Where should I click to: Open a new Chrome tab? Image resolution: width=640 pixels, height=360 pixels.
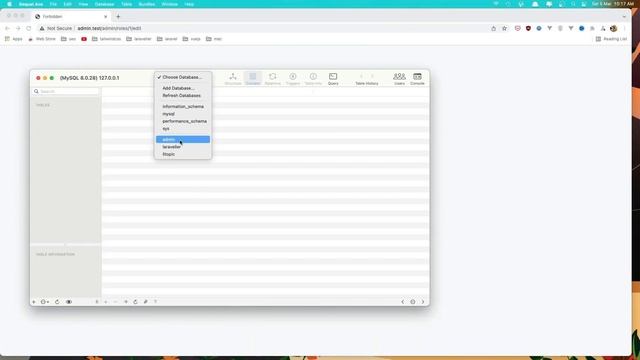click(x=118, y=17)
